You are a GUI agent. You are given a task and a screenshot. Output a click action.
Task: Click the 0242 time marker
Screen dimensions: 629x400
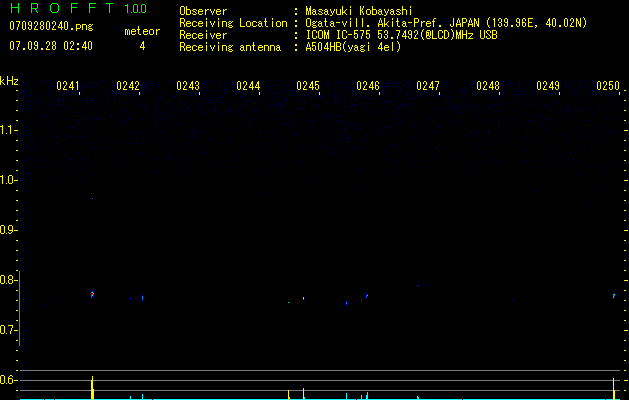pos(128,86)
